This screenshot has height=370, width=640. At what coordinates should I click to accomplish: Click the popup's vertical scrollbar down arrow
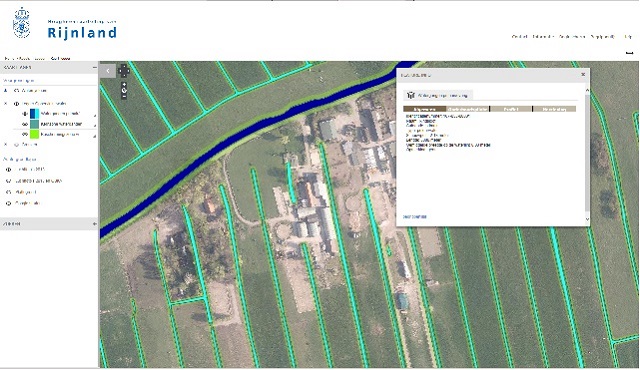click(x=587, y=219)
